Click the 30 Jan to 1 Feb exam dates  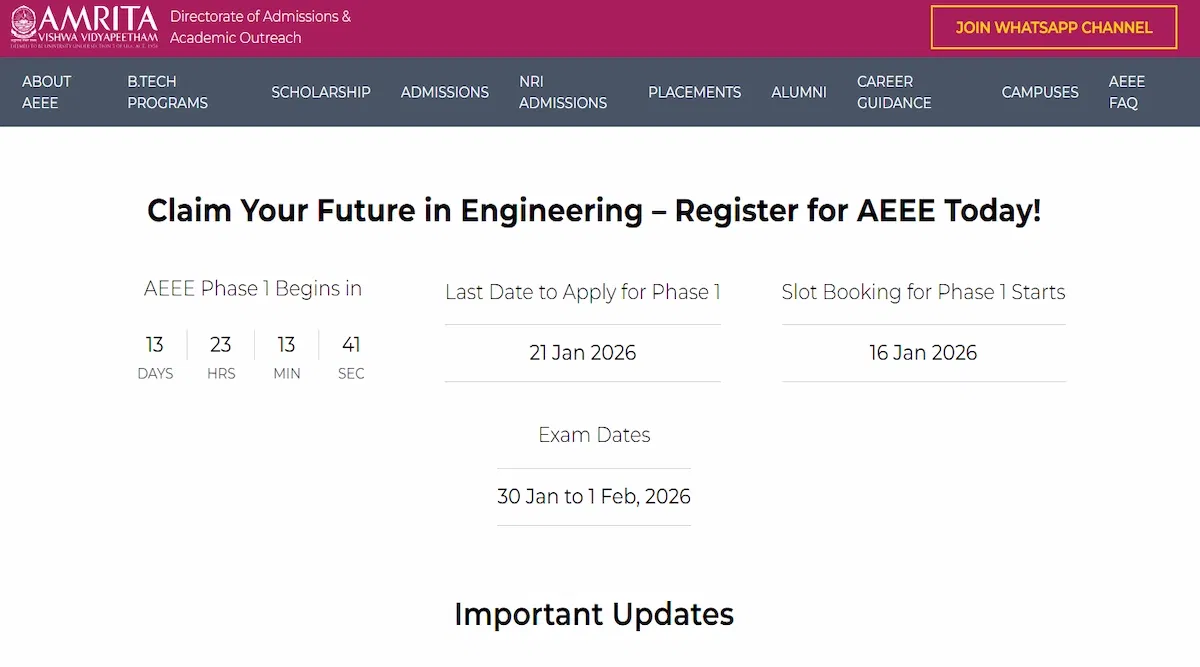point(593,497)
